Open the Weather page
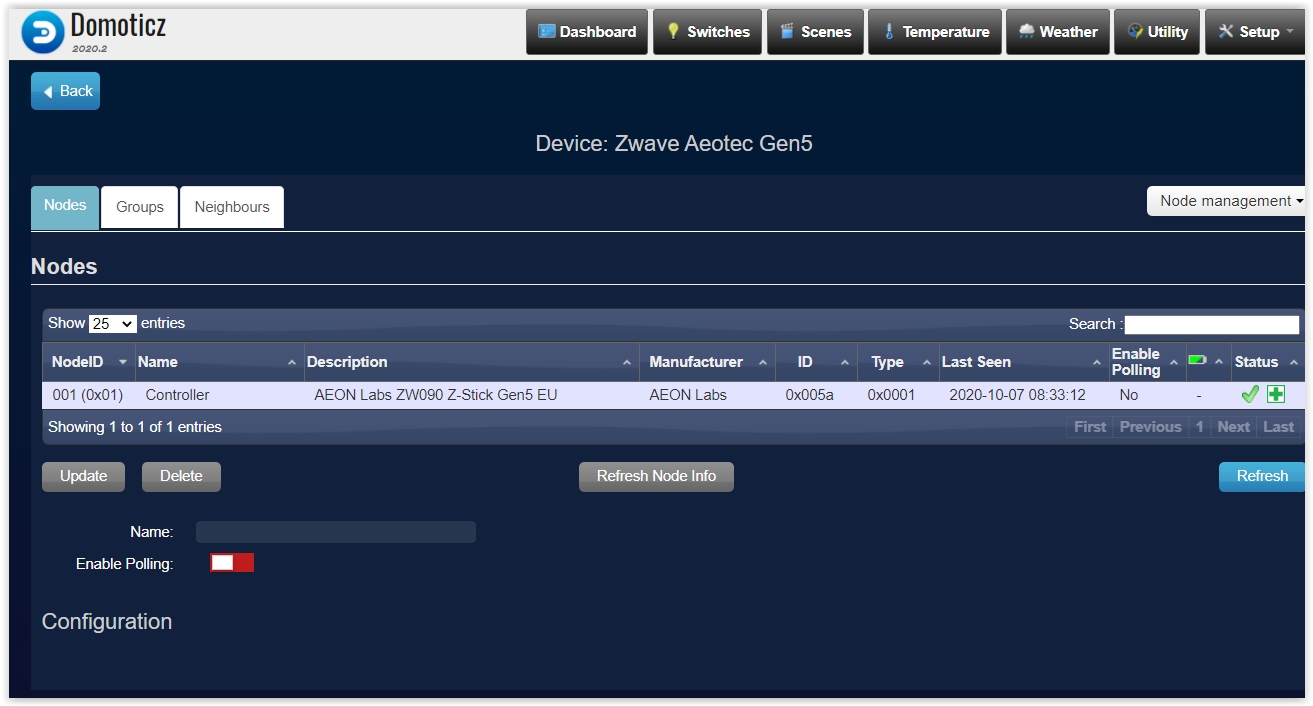This screenshot has height=706, width=1313. [1058, 32]
